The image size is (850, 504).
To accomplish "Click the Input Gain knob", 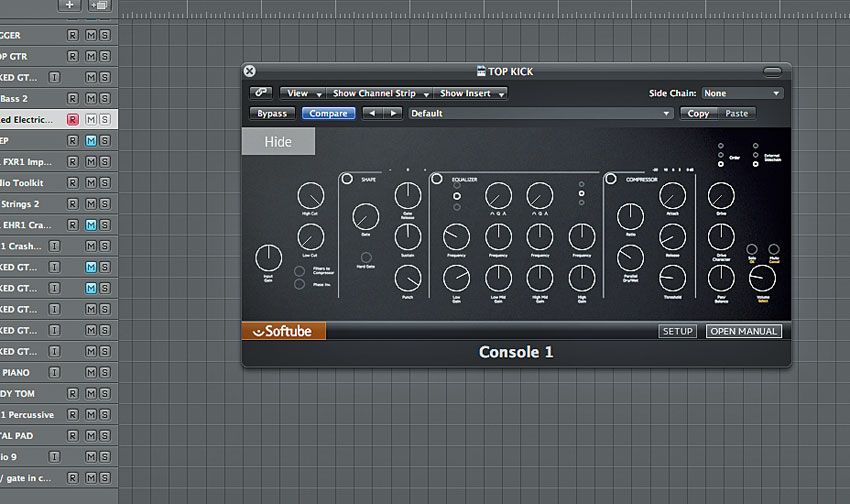I will pyautogui.click(x=268, y=258).
